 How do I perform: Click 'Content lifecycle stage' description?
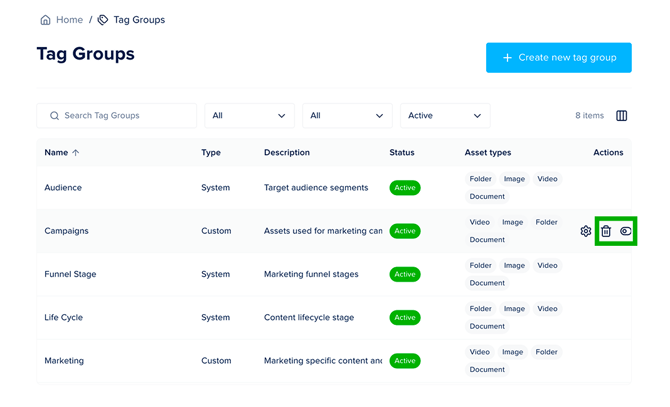point(309,317)
